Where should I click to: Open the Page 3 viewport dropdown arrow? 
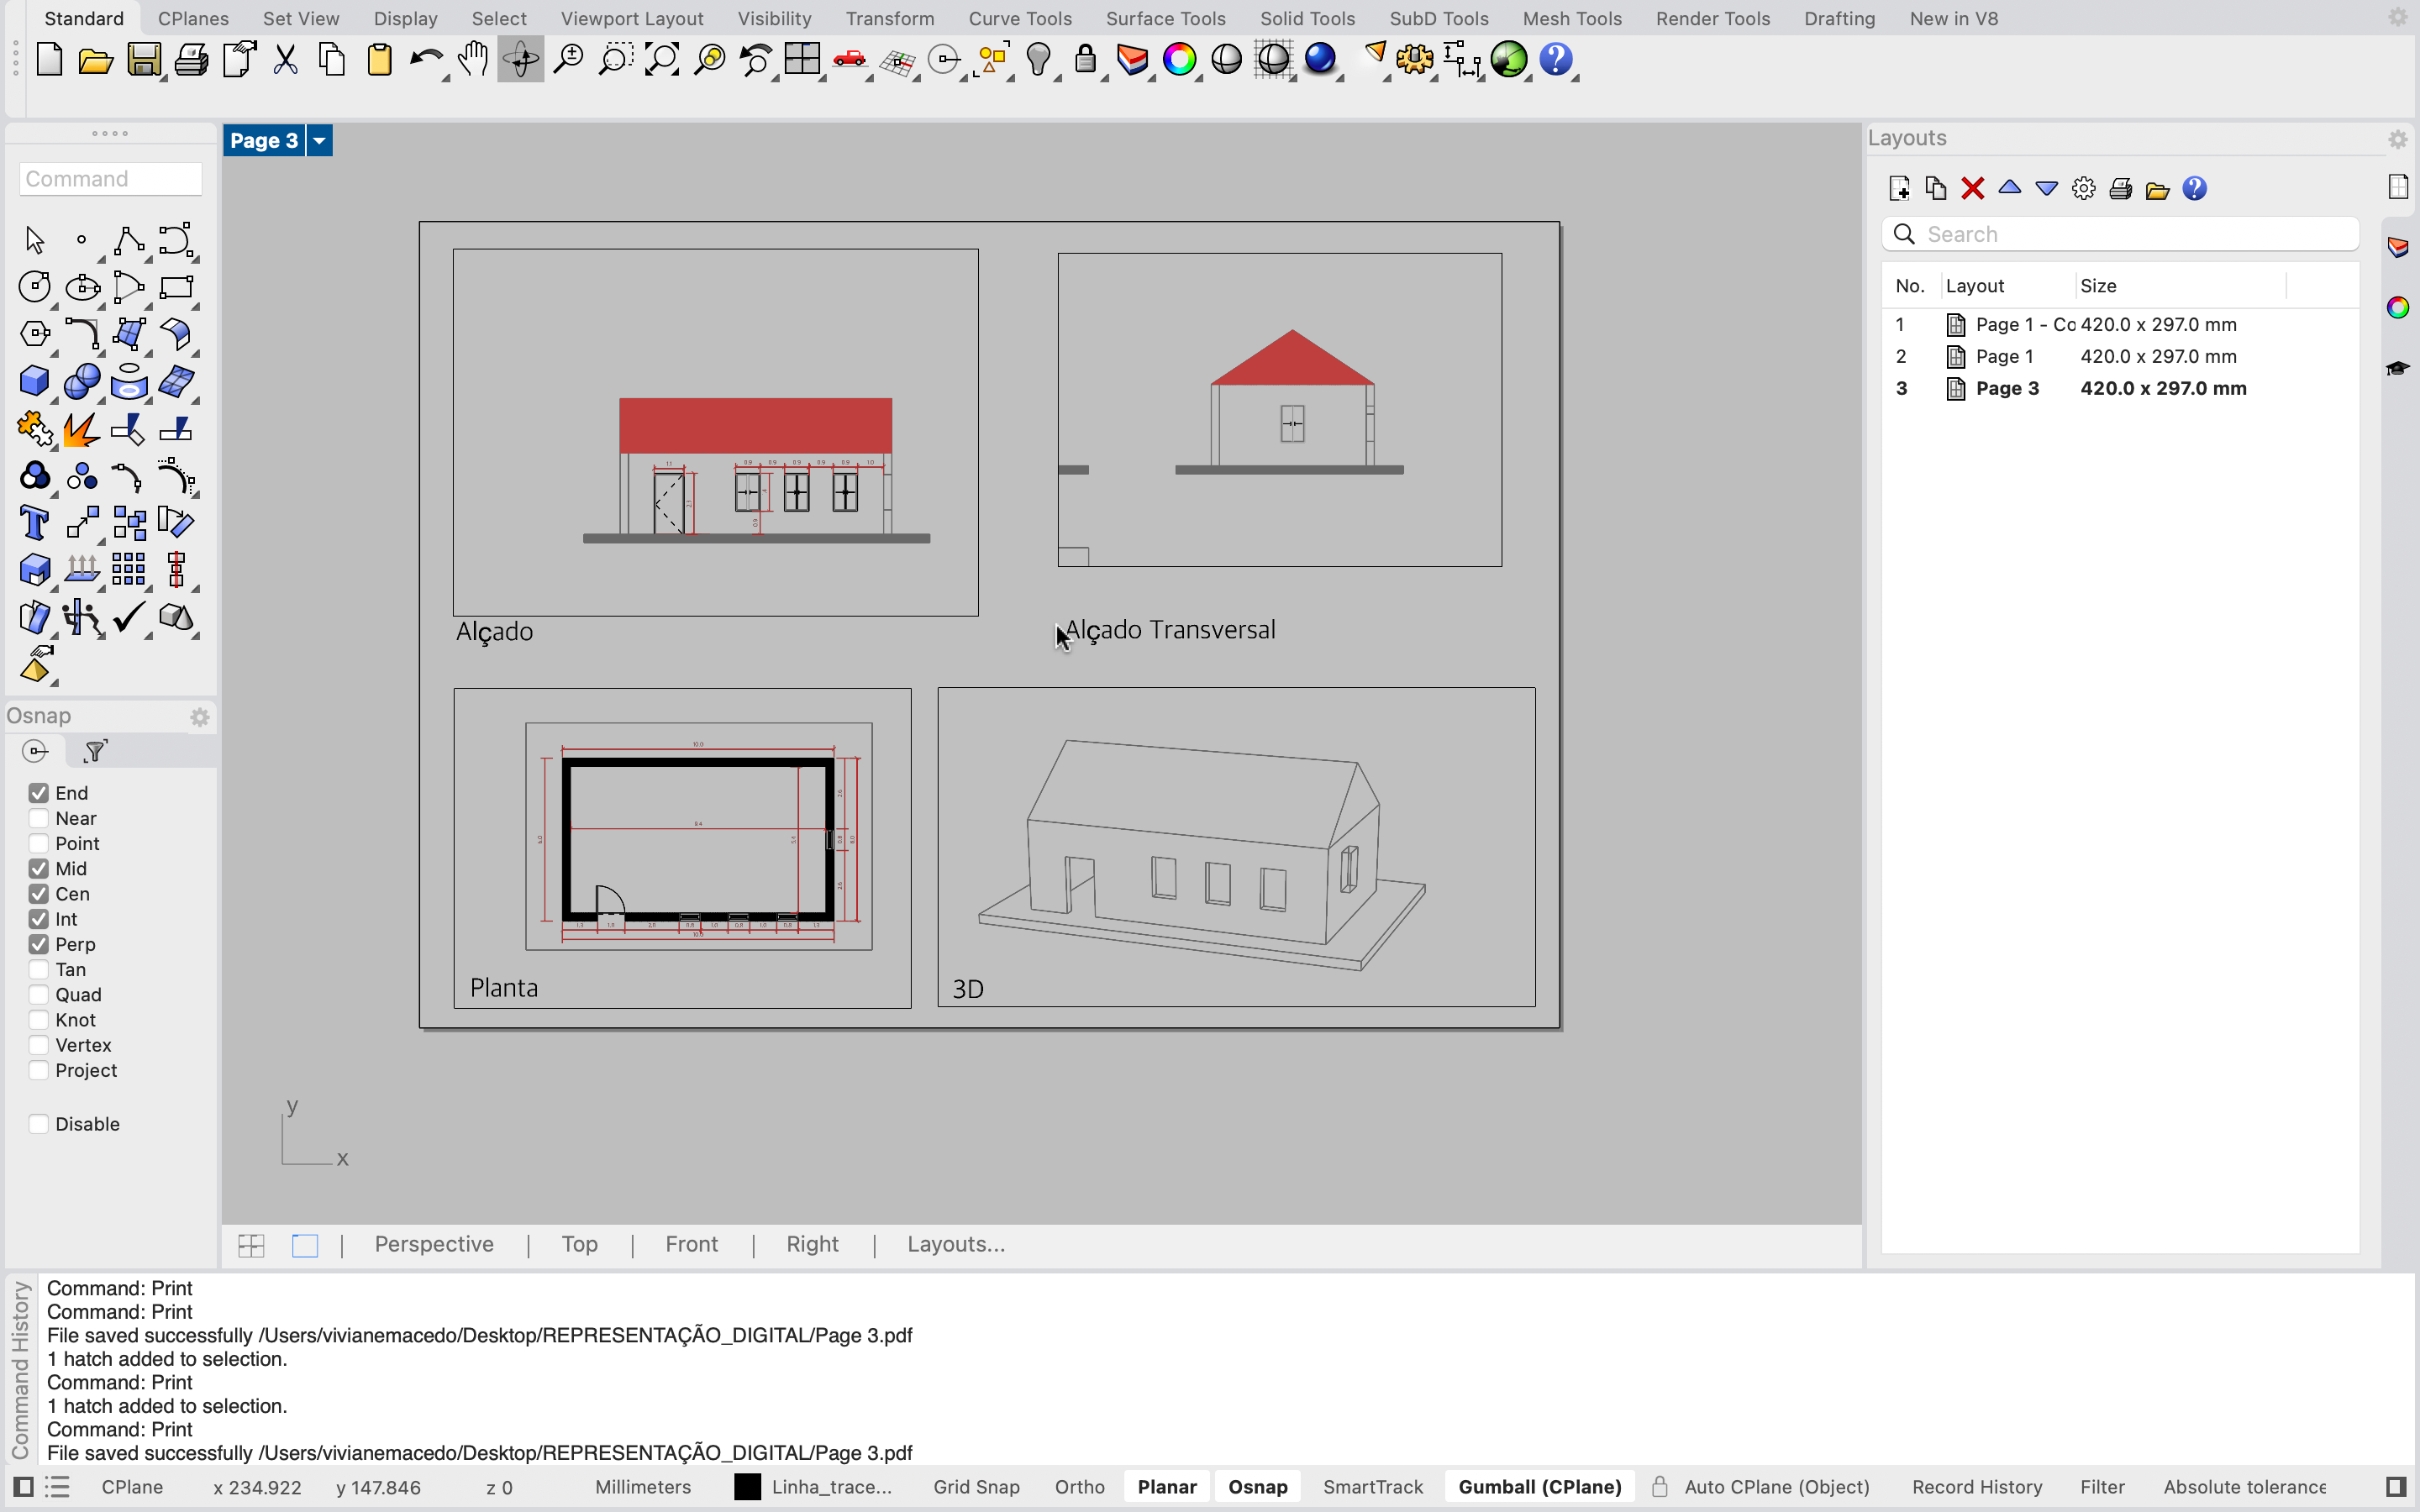coord(319,141)
